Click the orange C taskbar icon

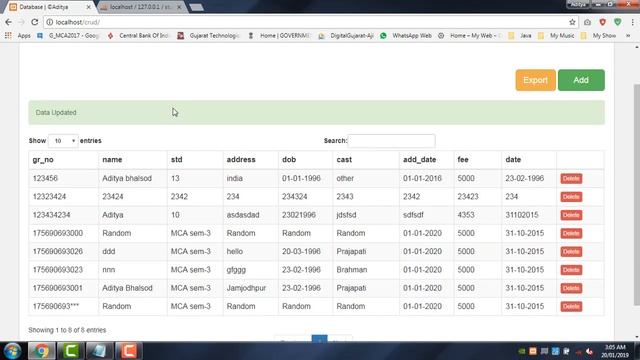[129, 351]
